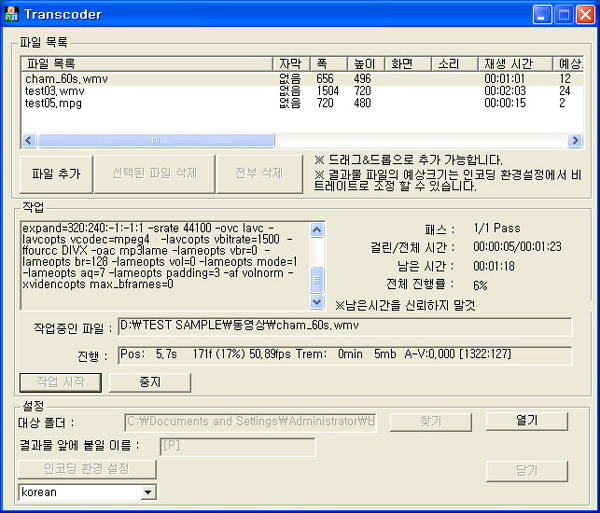
Task: Click the 전부 삭제 button
Action: point(259,174)
